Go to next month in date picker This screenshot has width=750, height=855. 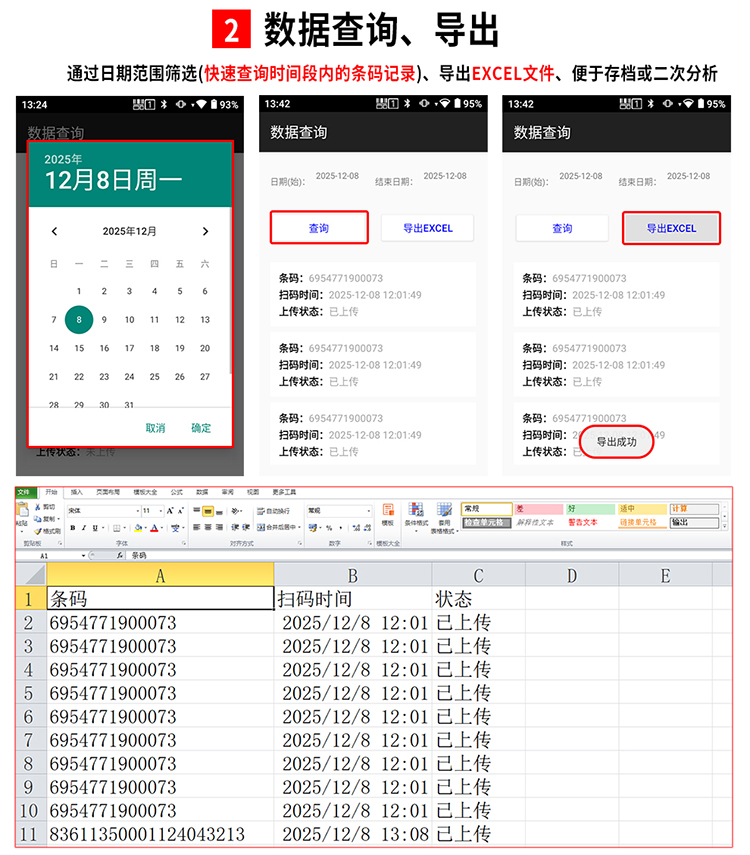point(205,231)
